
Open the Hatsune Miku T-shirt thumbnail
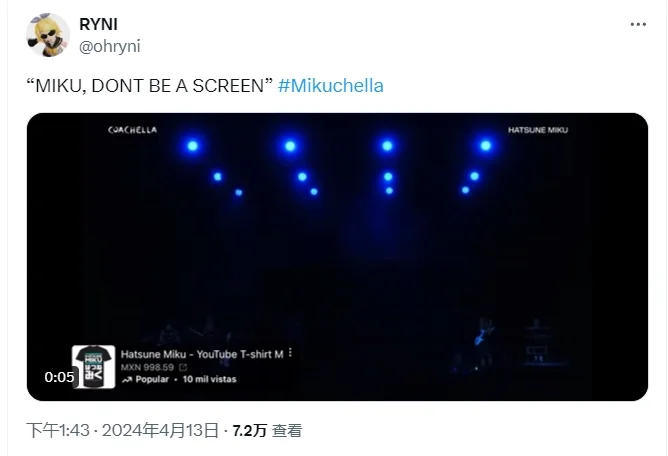point(93,367)
